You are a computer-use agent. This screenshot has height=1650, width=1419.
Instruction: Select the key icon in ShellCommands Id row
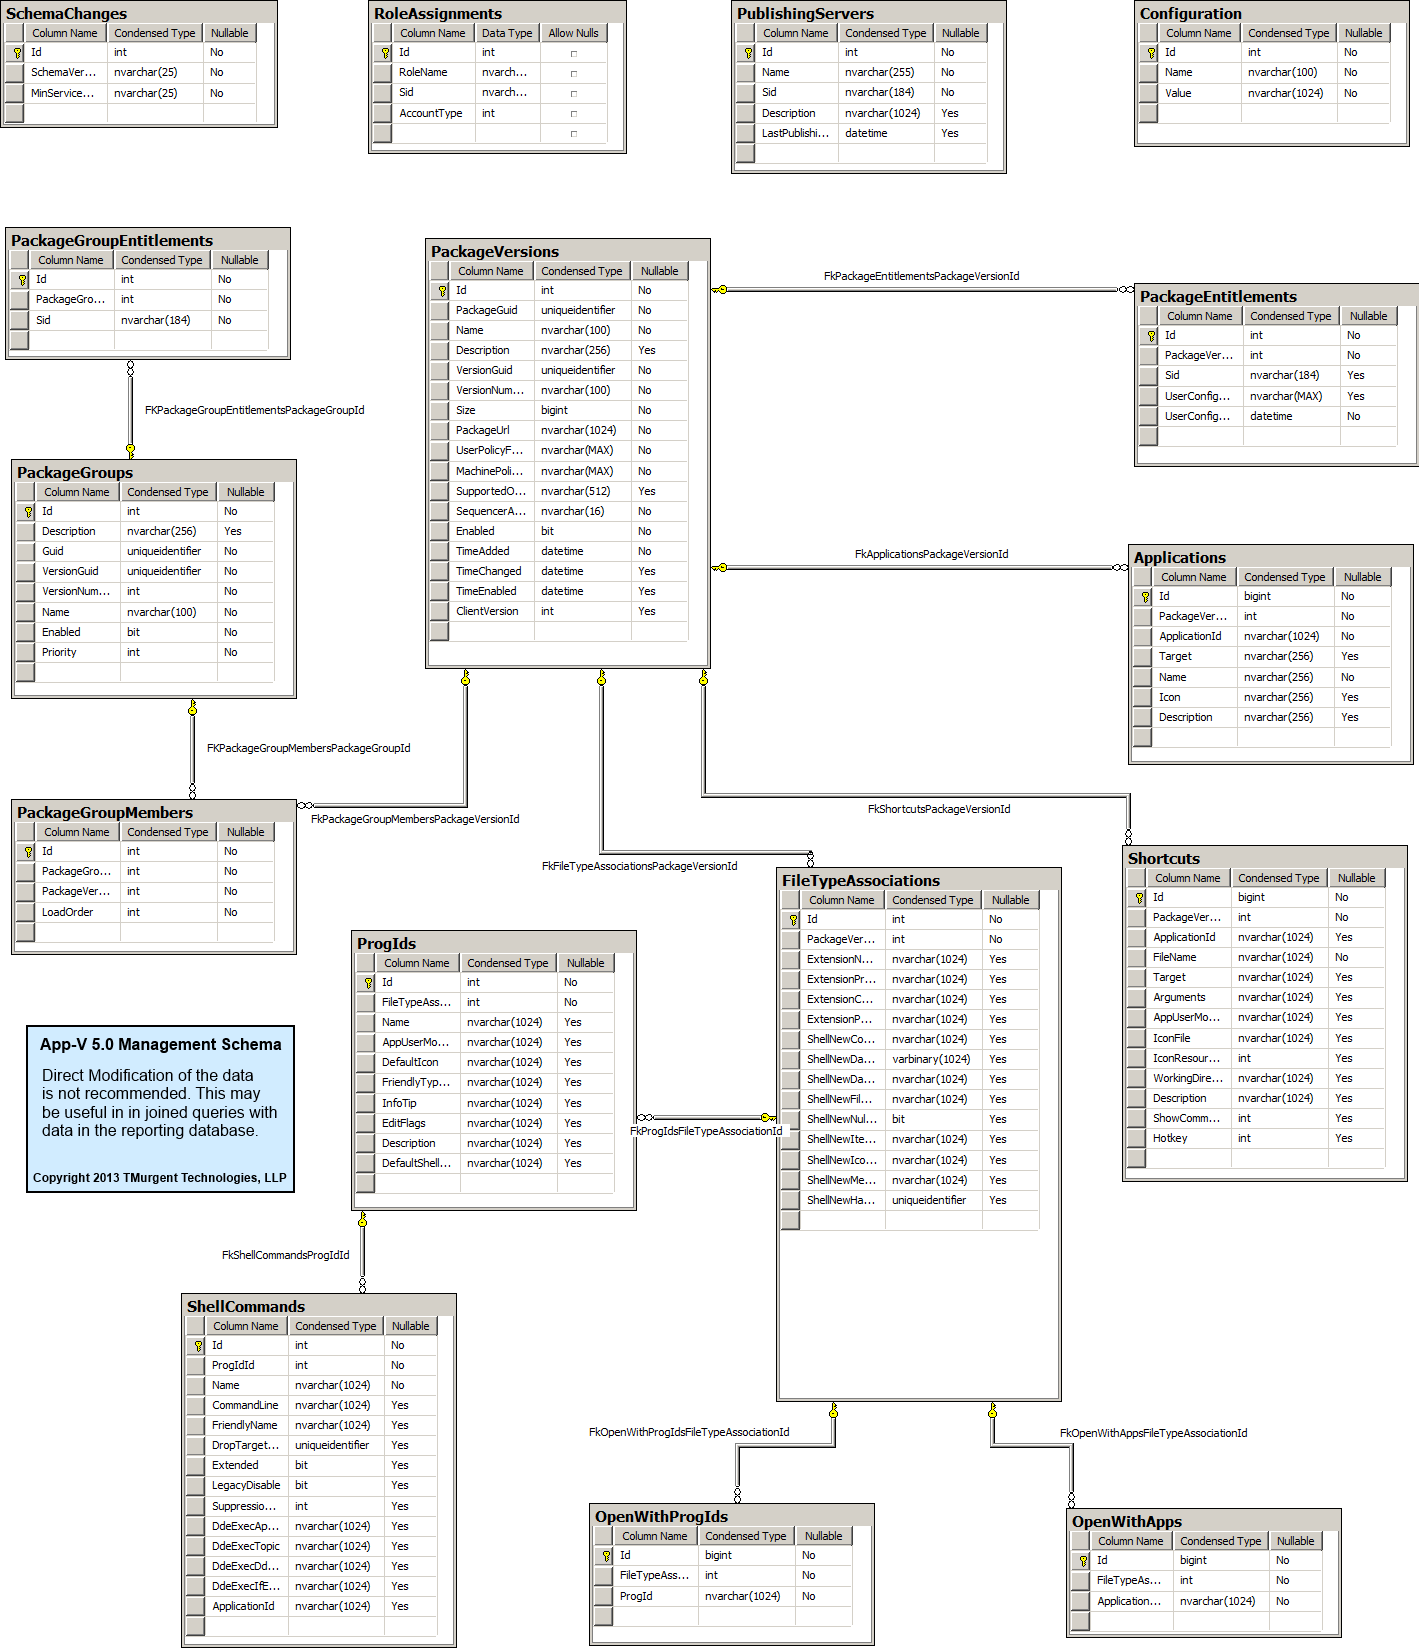click(x=198, y=1346)
